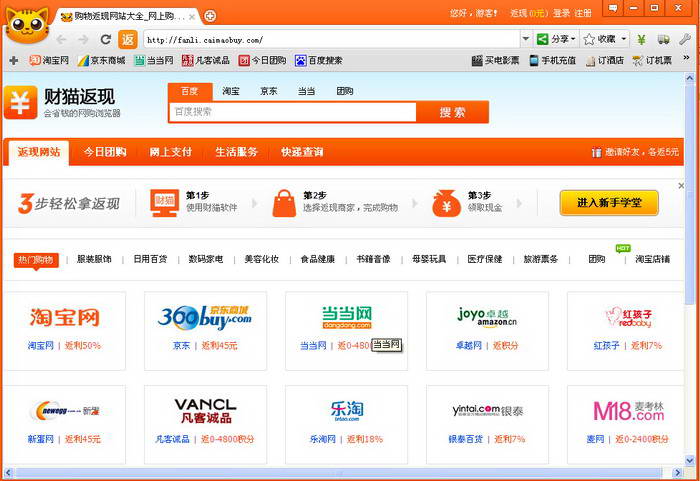Close the three-step cashback banner
This screenshot has height=481, width=700.
pyautogui.click(x=681, y=186)
